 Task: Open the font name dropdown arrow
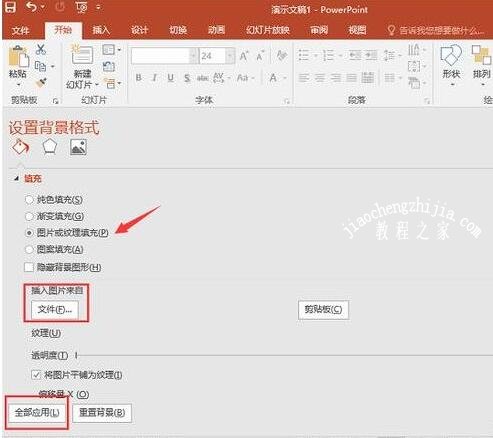point(193,56)
